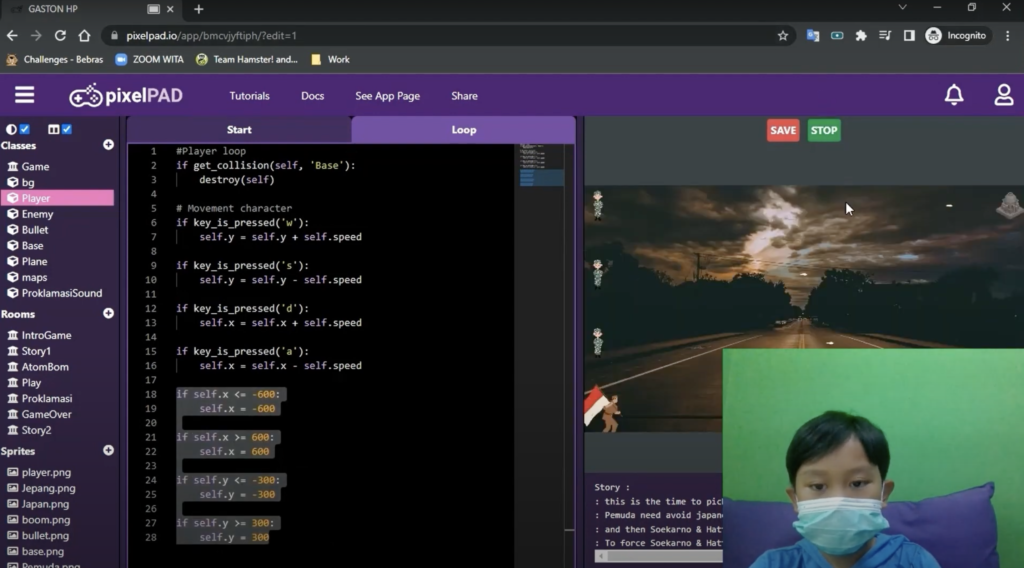Toggle the split layout columns checkbox
The image size is (1024, 568).
[67, 129]
